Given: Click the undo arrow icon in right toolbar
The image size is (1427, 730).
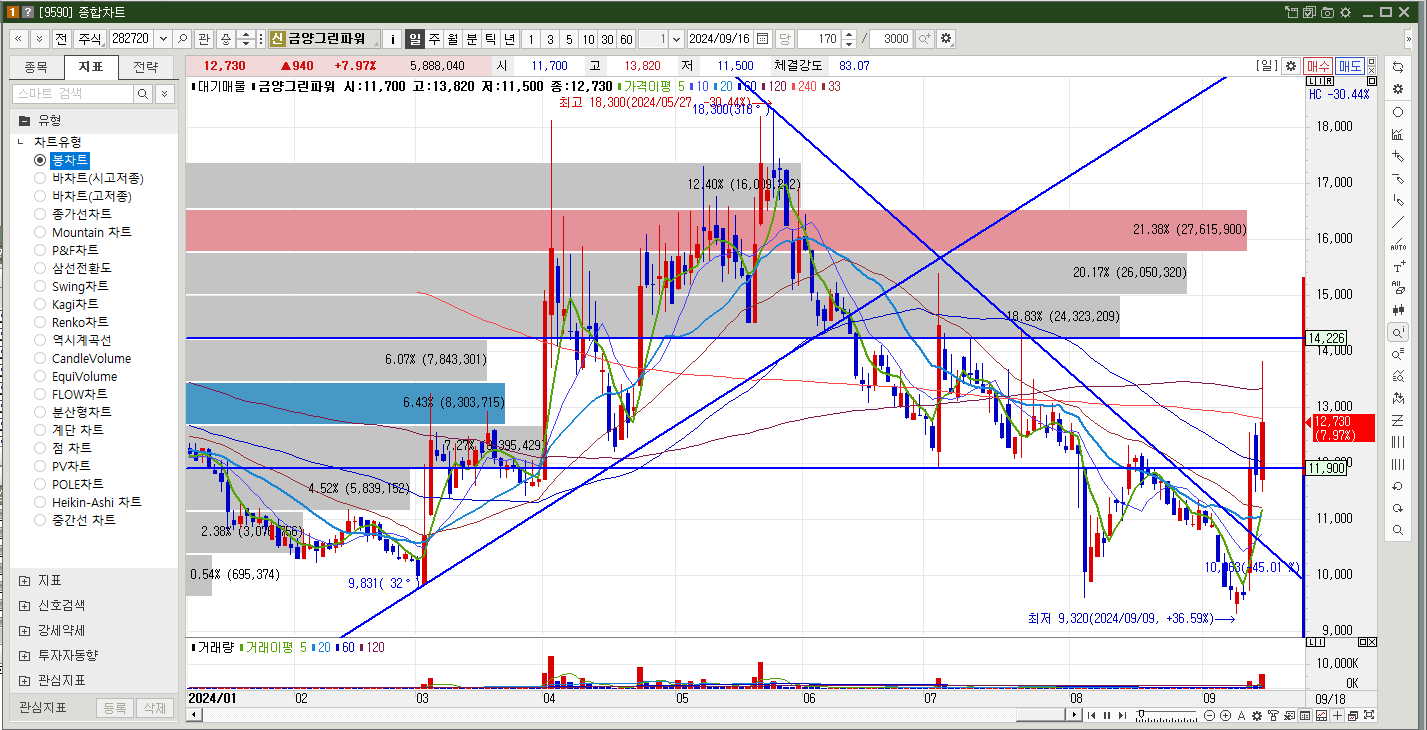Looking at the screenshot, I should click(x=1397, y=486).
